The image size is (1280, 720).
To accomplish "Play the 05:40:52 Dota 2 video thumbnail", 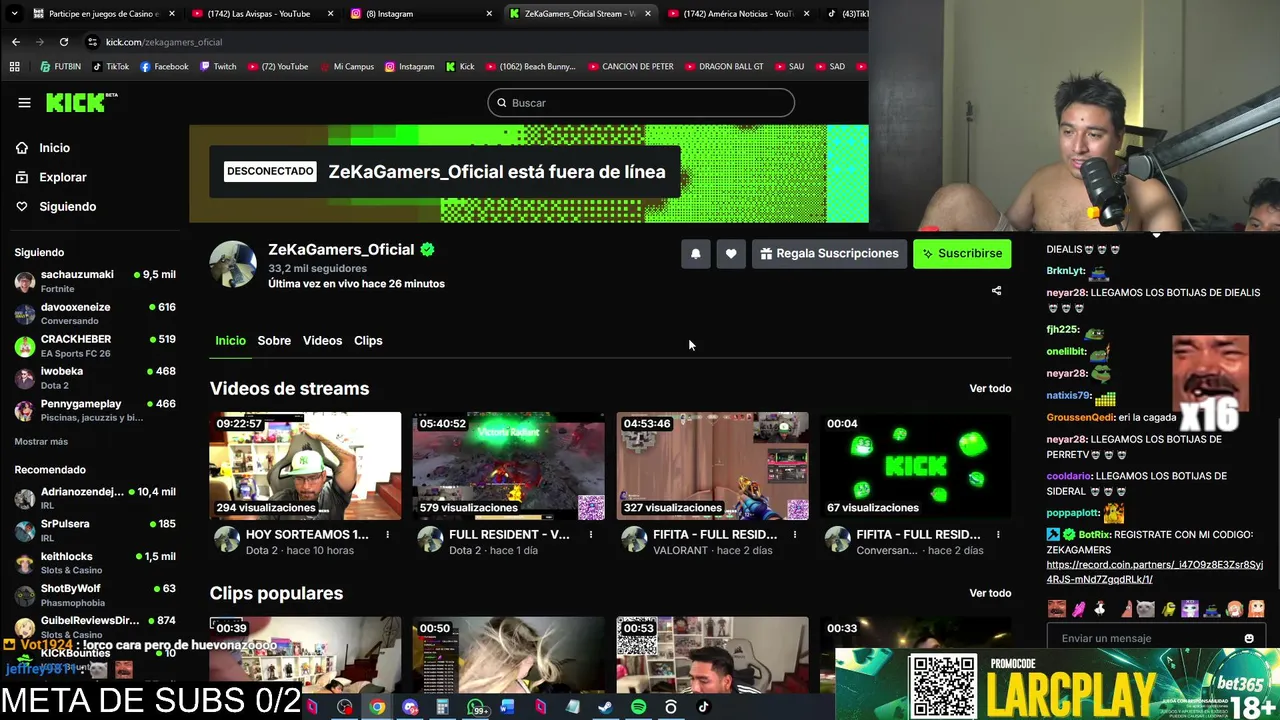I will point(508,466).
